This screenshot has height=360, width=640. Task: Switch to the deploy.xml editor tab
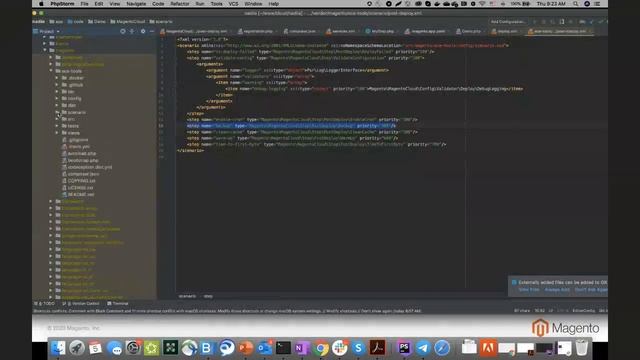click(x=505, y=31)
